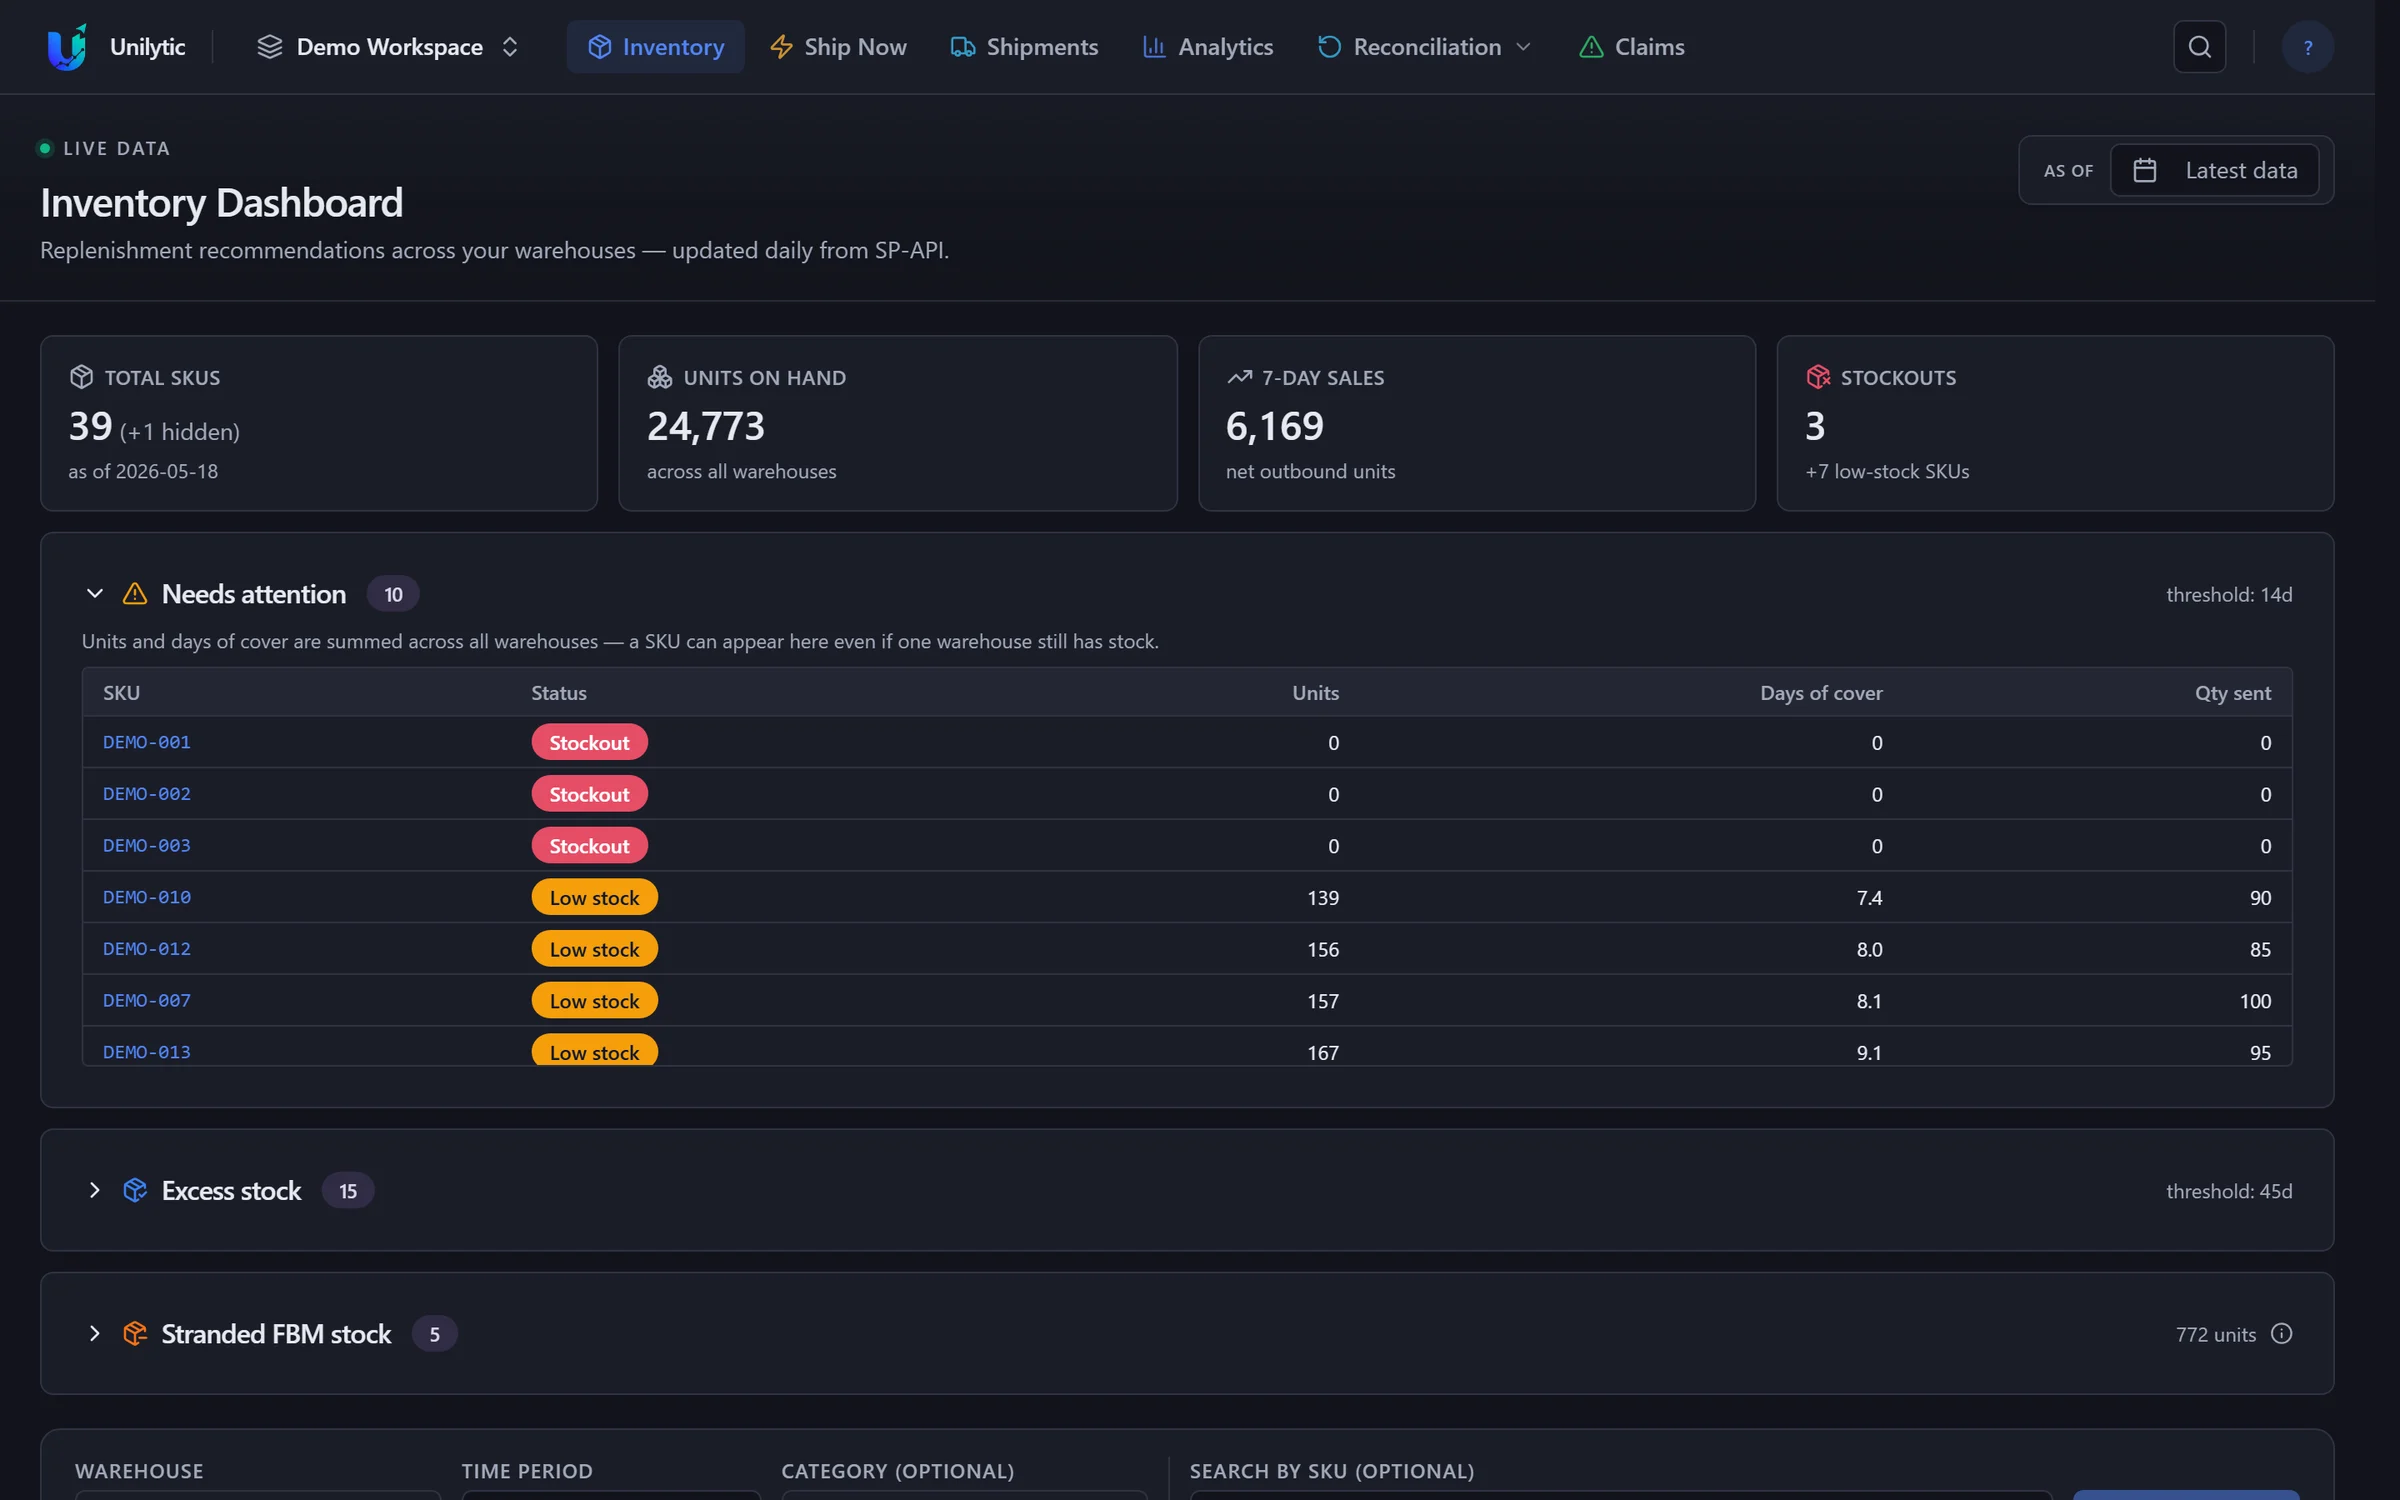This screenshot has width=2400, height=1500.
Task: Click the Qty sent column header
Action: [x=2232, y=692]
